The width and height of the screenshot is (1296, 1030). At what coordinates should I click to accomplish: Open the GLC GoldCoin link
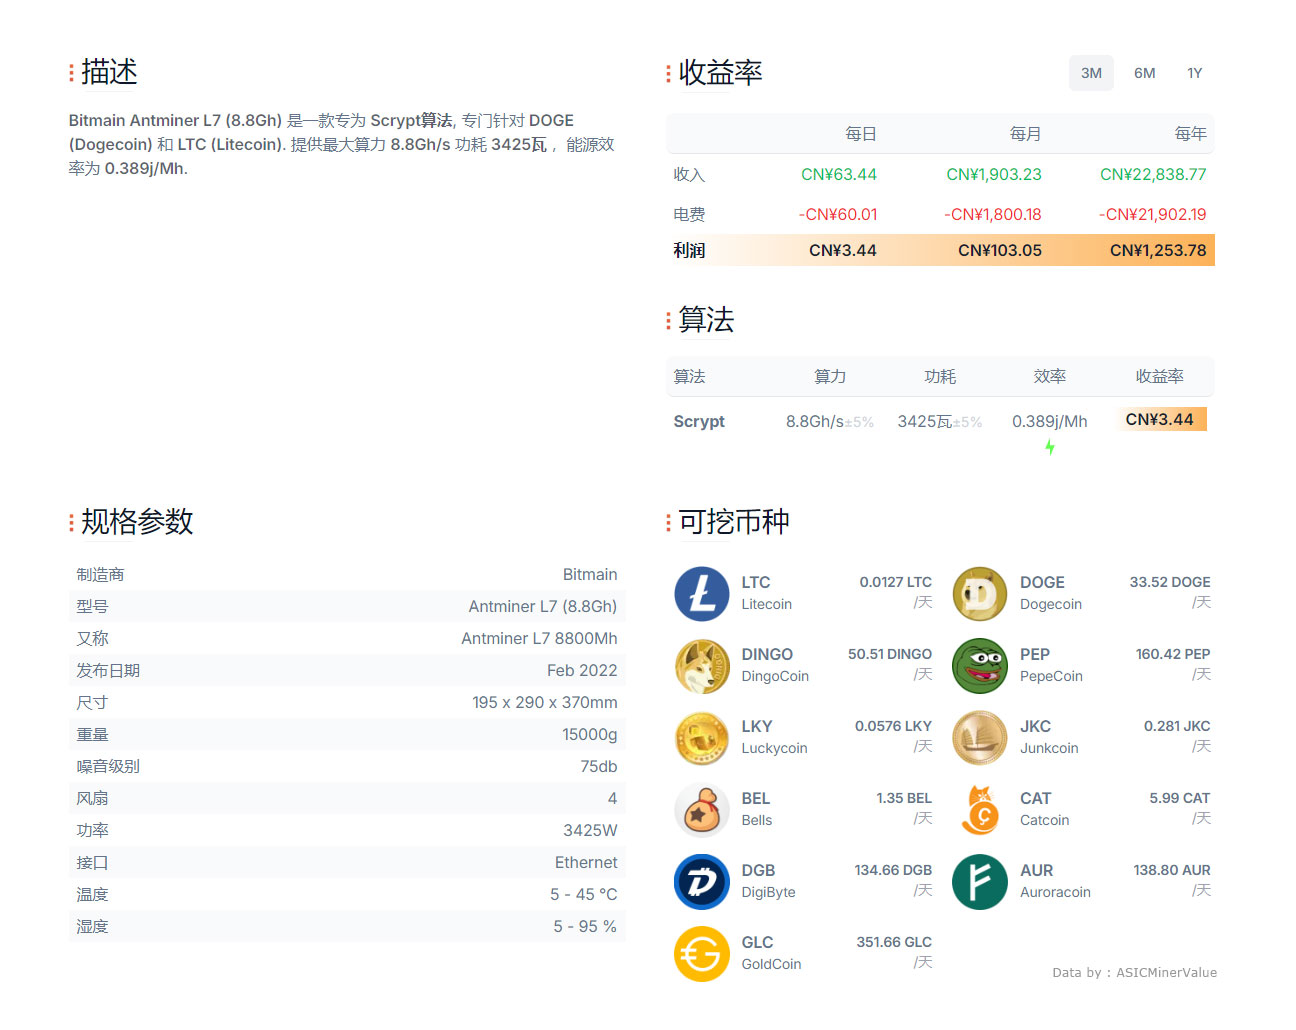(x=771, y=953)
